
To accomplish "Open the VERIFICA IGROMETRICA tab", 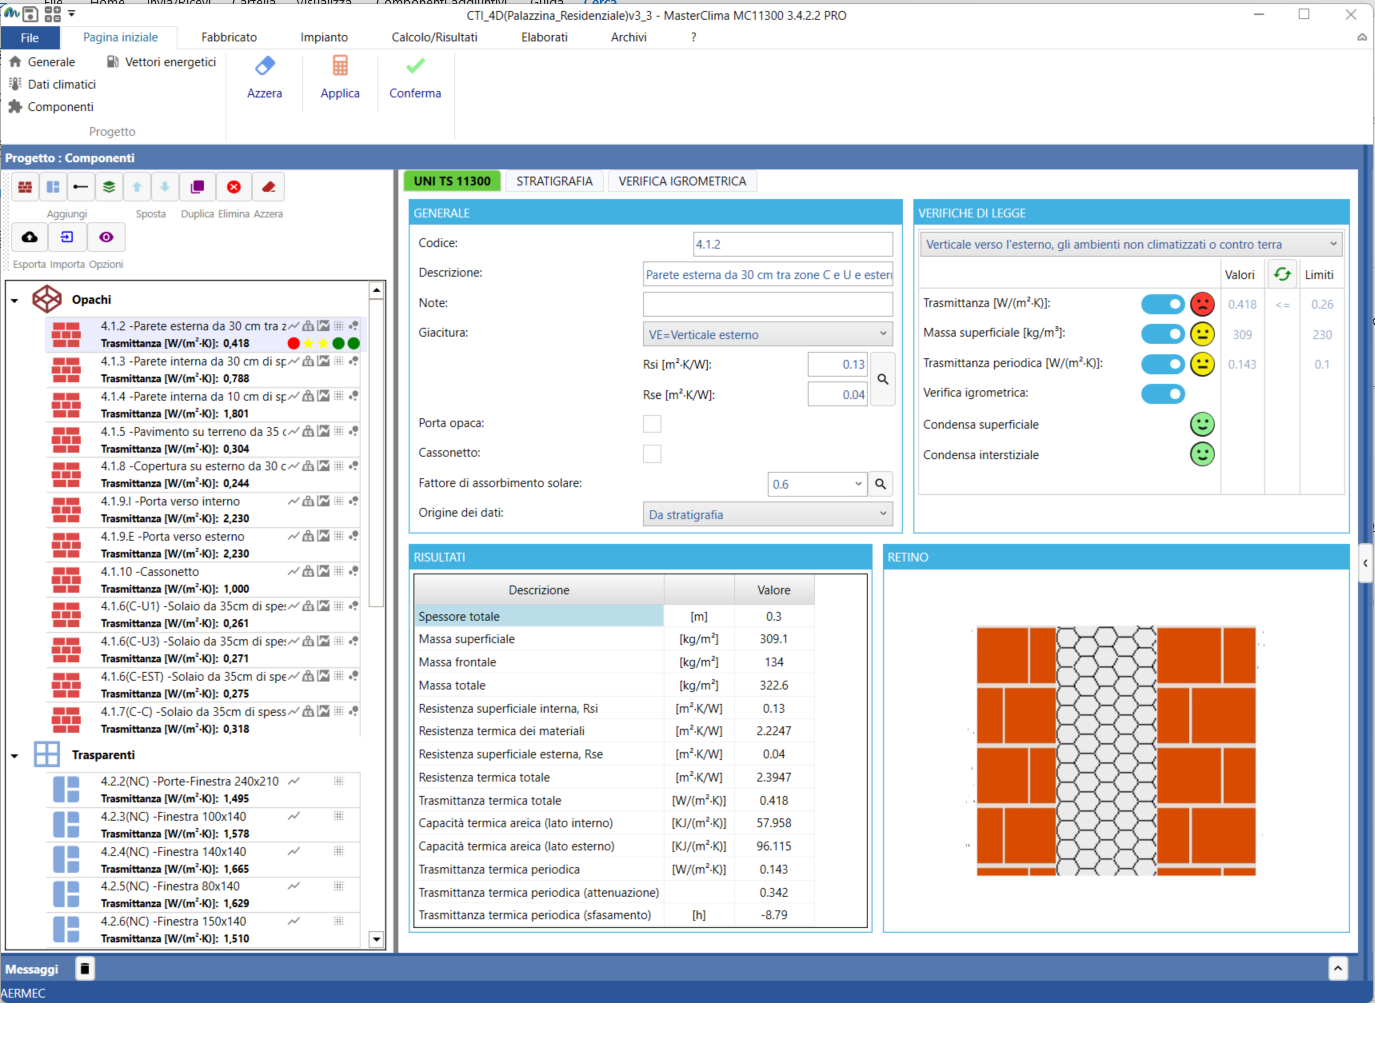I will click(682, 181).
